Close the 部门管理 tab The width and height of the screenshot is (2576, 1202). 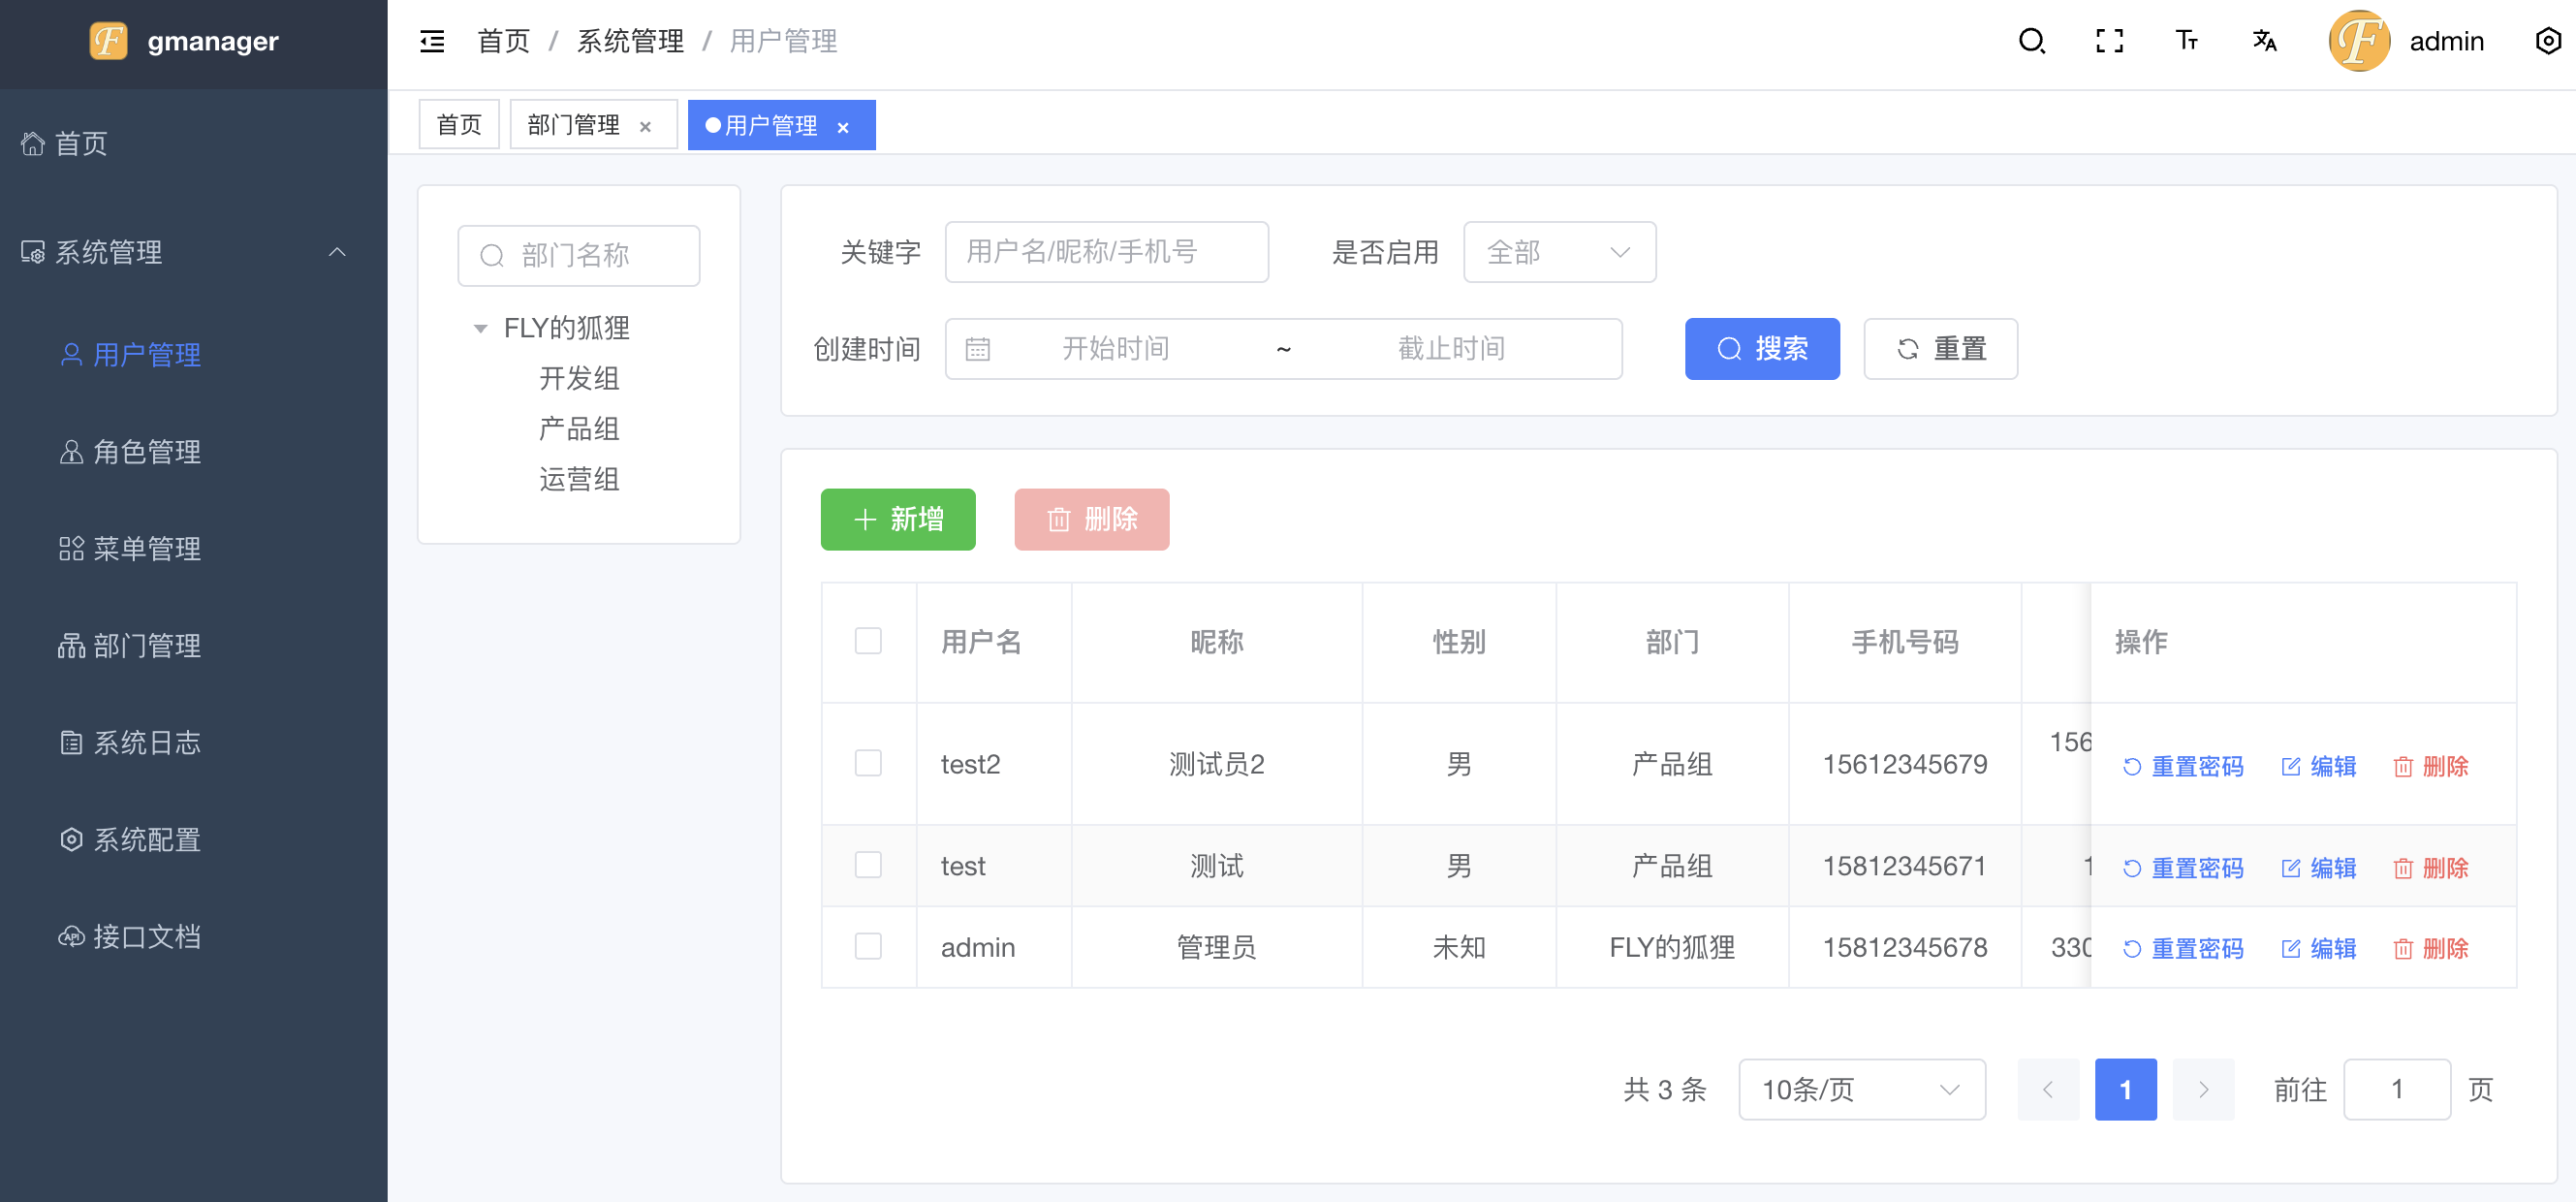point(646,127)
